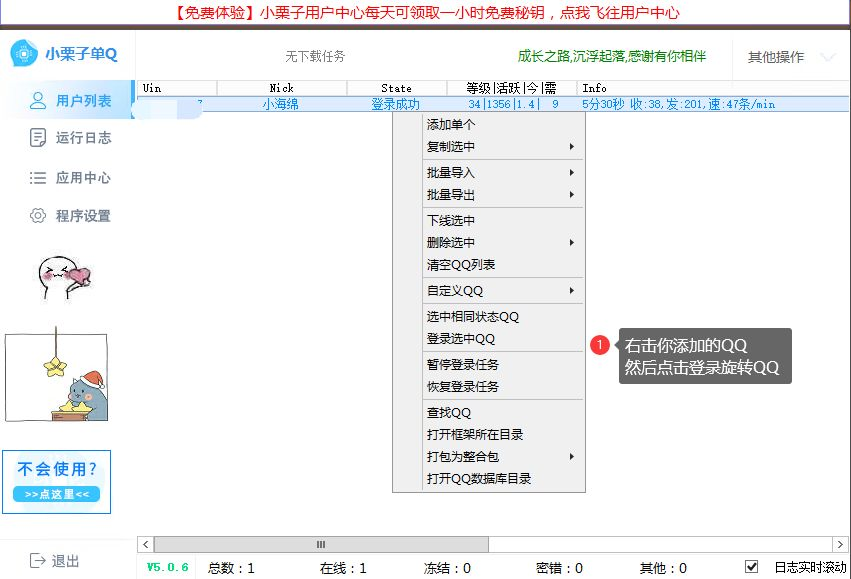The width and height of the screenshot is (851, 579).
Task: Click the horizontal scrollbar right arrow
Action: tap(840, 544)
